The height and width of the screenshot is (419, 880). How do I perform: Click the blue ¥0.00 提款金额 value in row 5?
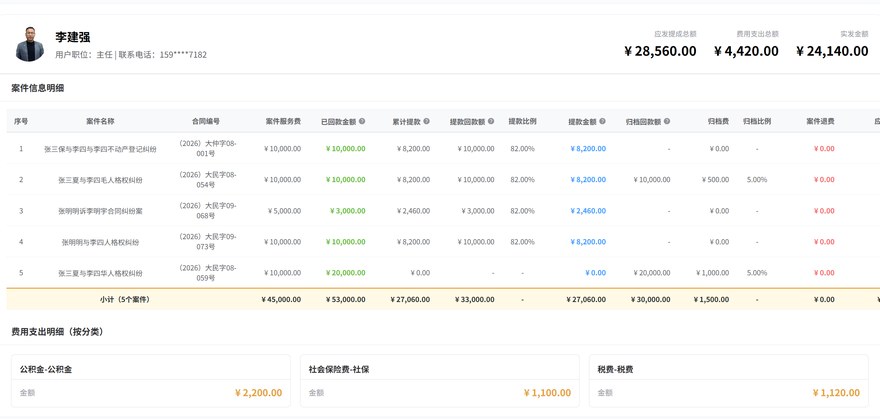point(595,273)
